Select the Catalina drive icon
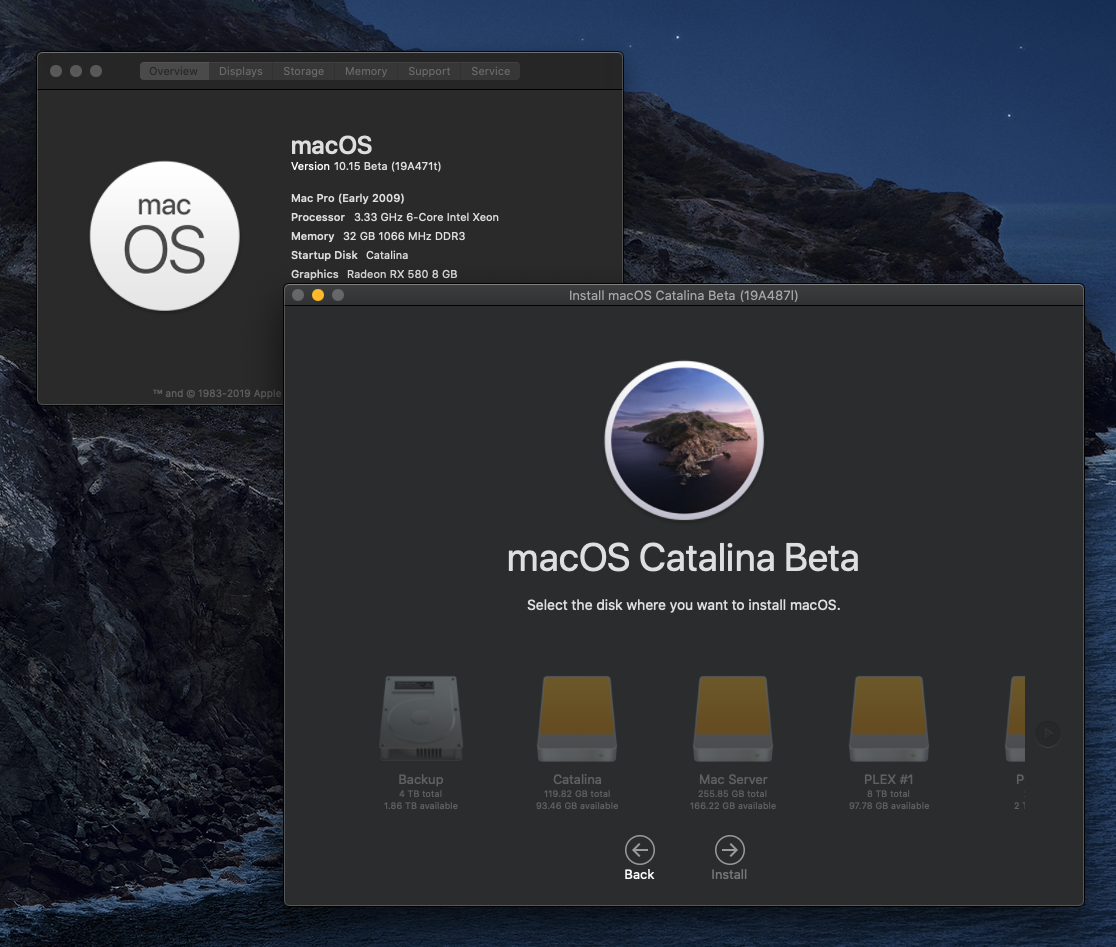The height and width of the screenshot is (947, 1116). pos(577,718)
